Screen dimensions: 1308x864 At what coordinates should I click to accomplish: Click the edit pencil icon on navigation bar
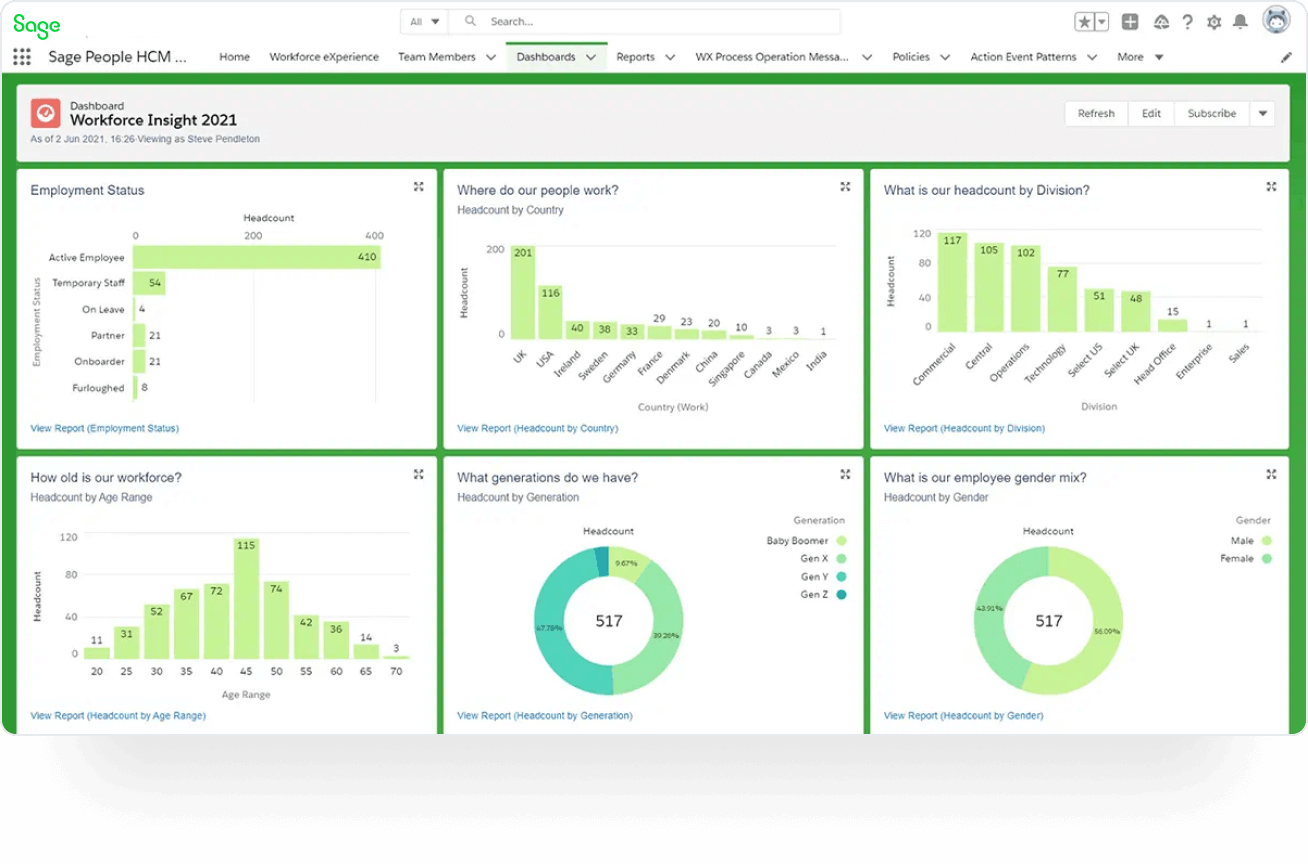[x=1286, y=57]
